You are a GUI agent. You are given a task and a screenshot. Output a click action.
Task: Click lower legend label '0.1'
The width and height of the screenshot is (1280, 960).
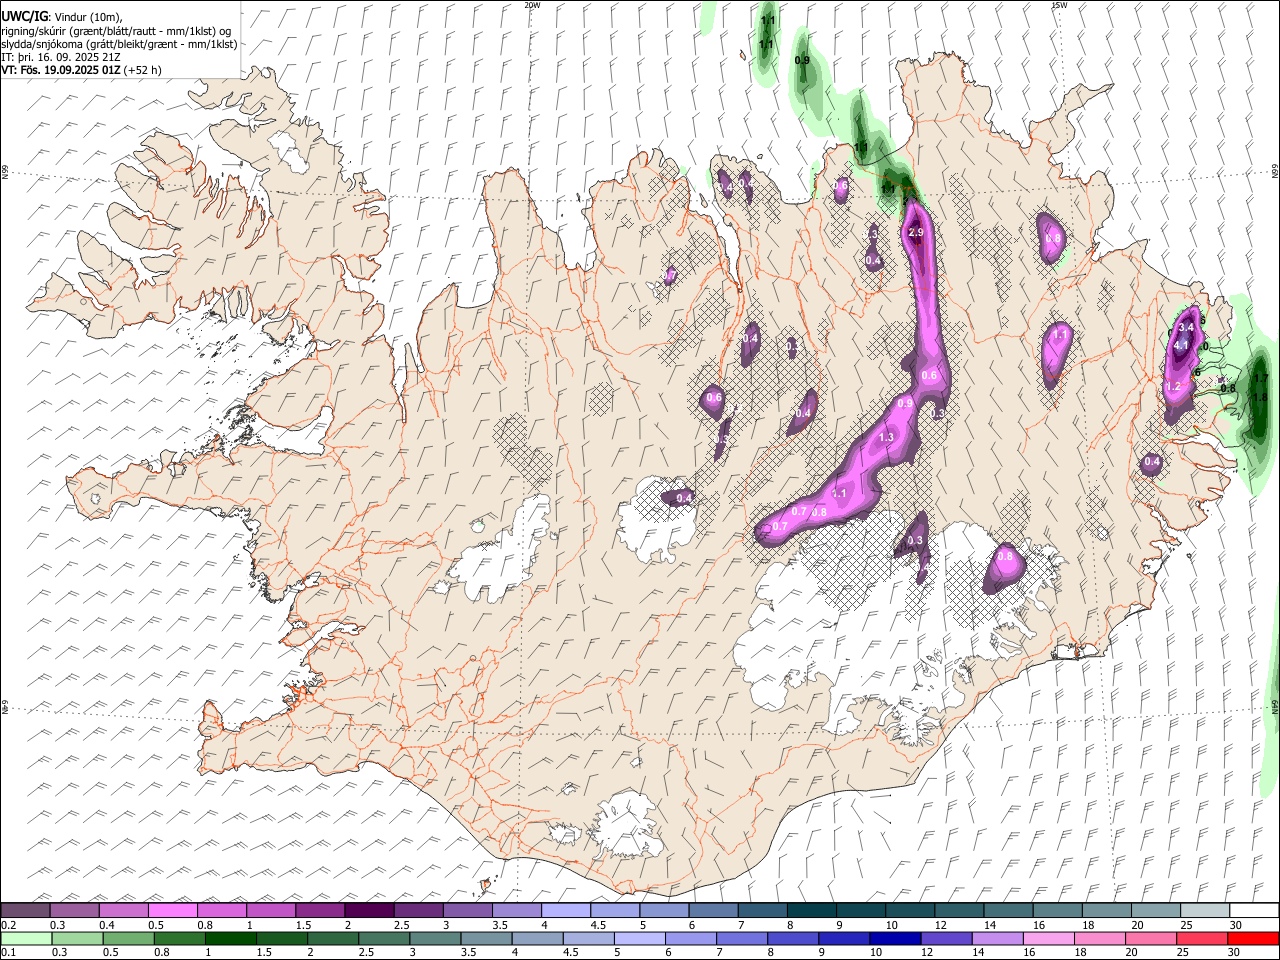(8, 953)
